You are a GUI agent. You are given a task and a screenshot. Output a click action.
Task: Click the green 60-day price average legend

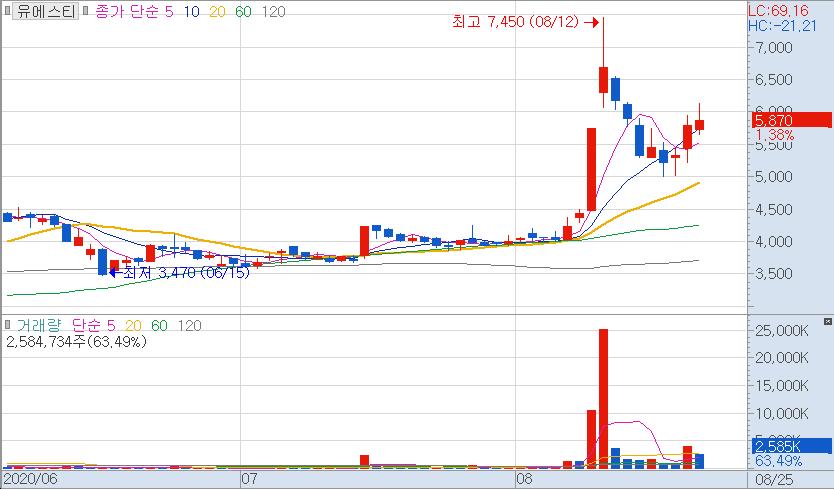(243, 11)
